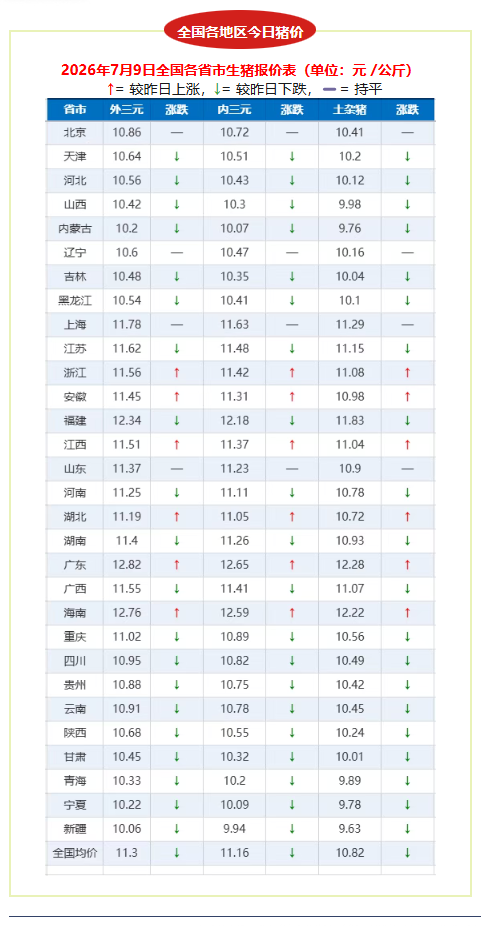Click green down arrow in 天津 外三元 row

click(x=177, y=157)
